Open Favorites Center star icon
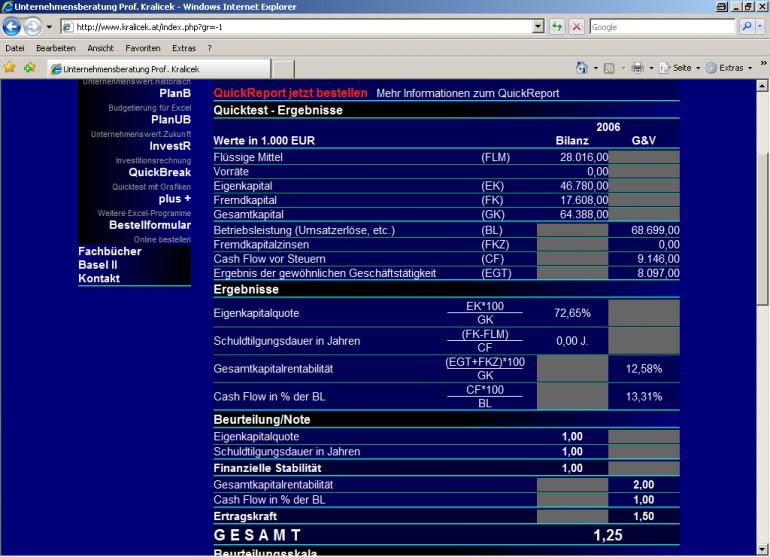The image size is (770, 557). click(11, 68)
